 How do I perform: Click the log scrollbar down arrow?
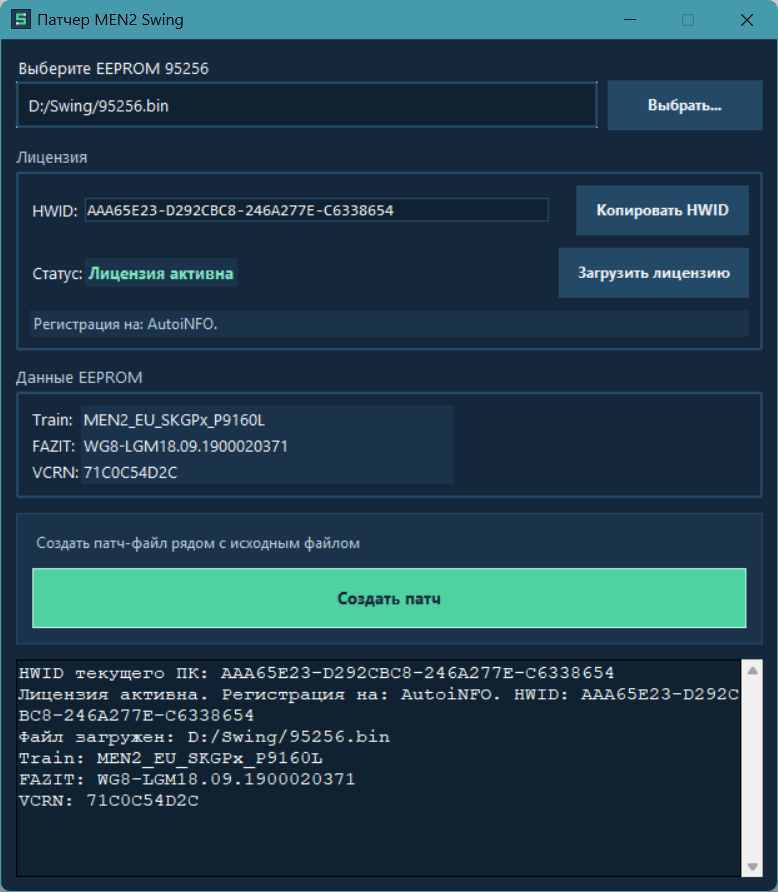(x=752, y=866)
